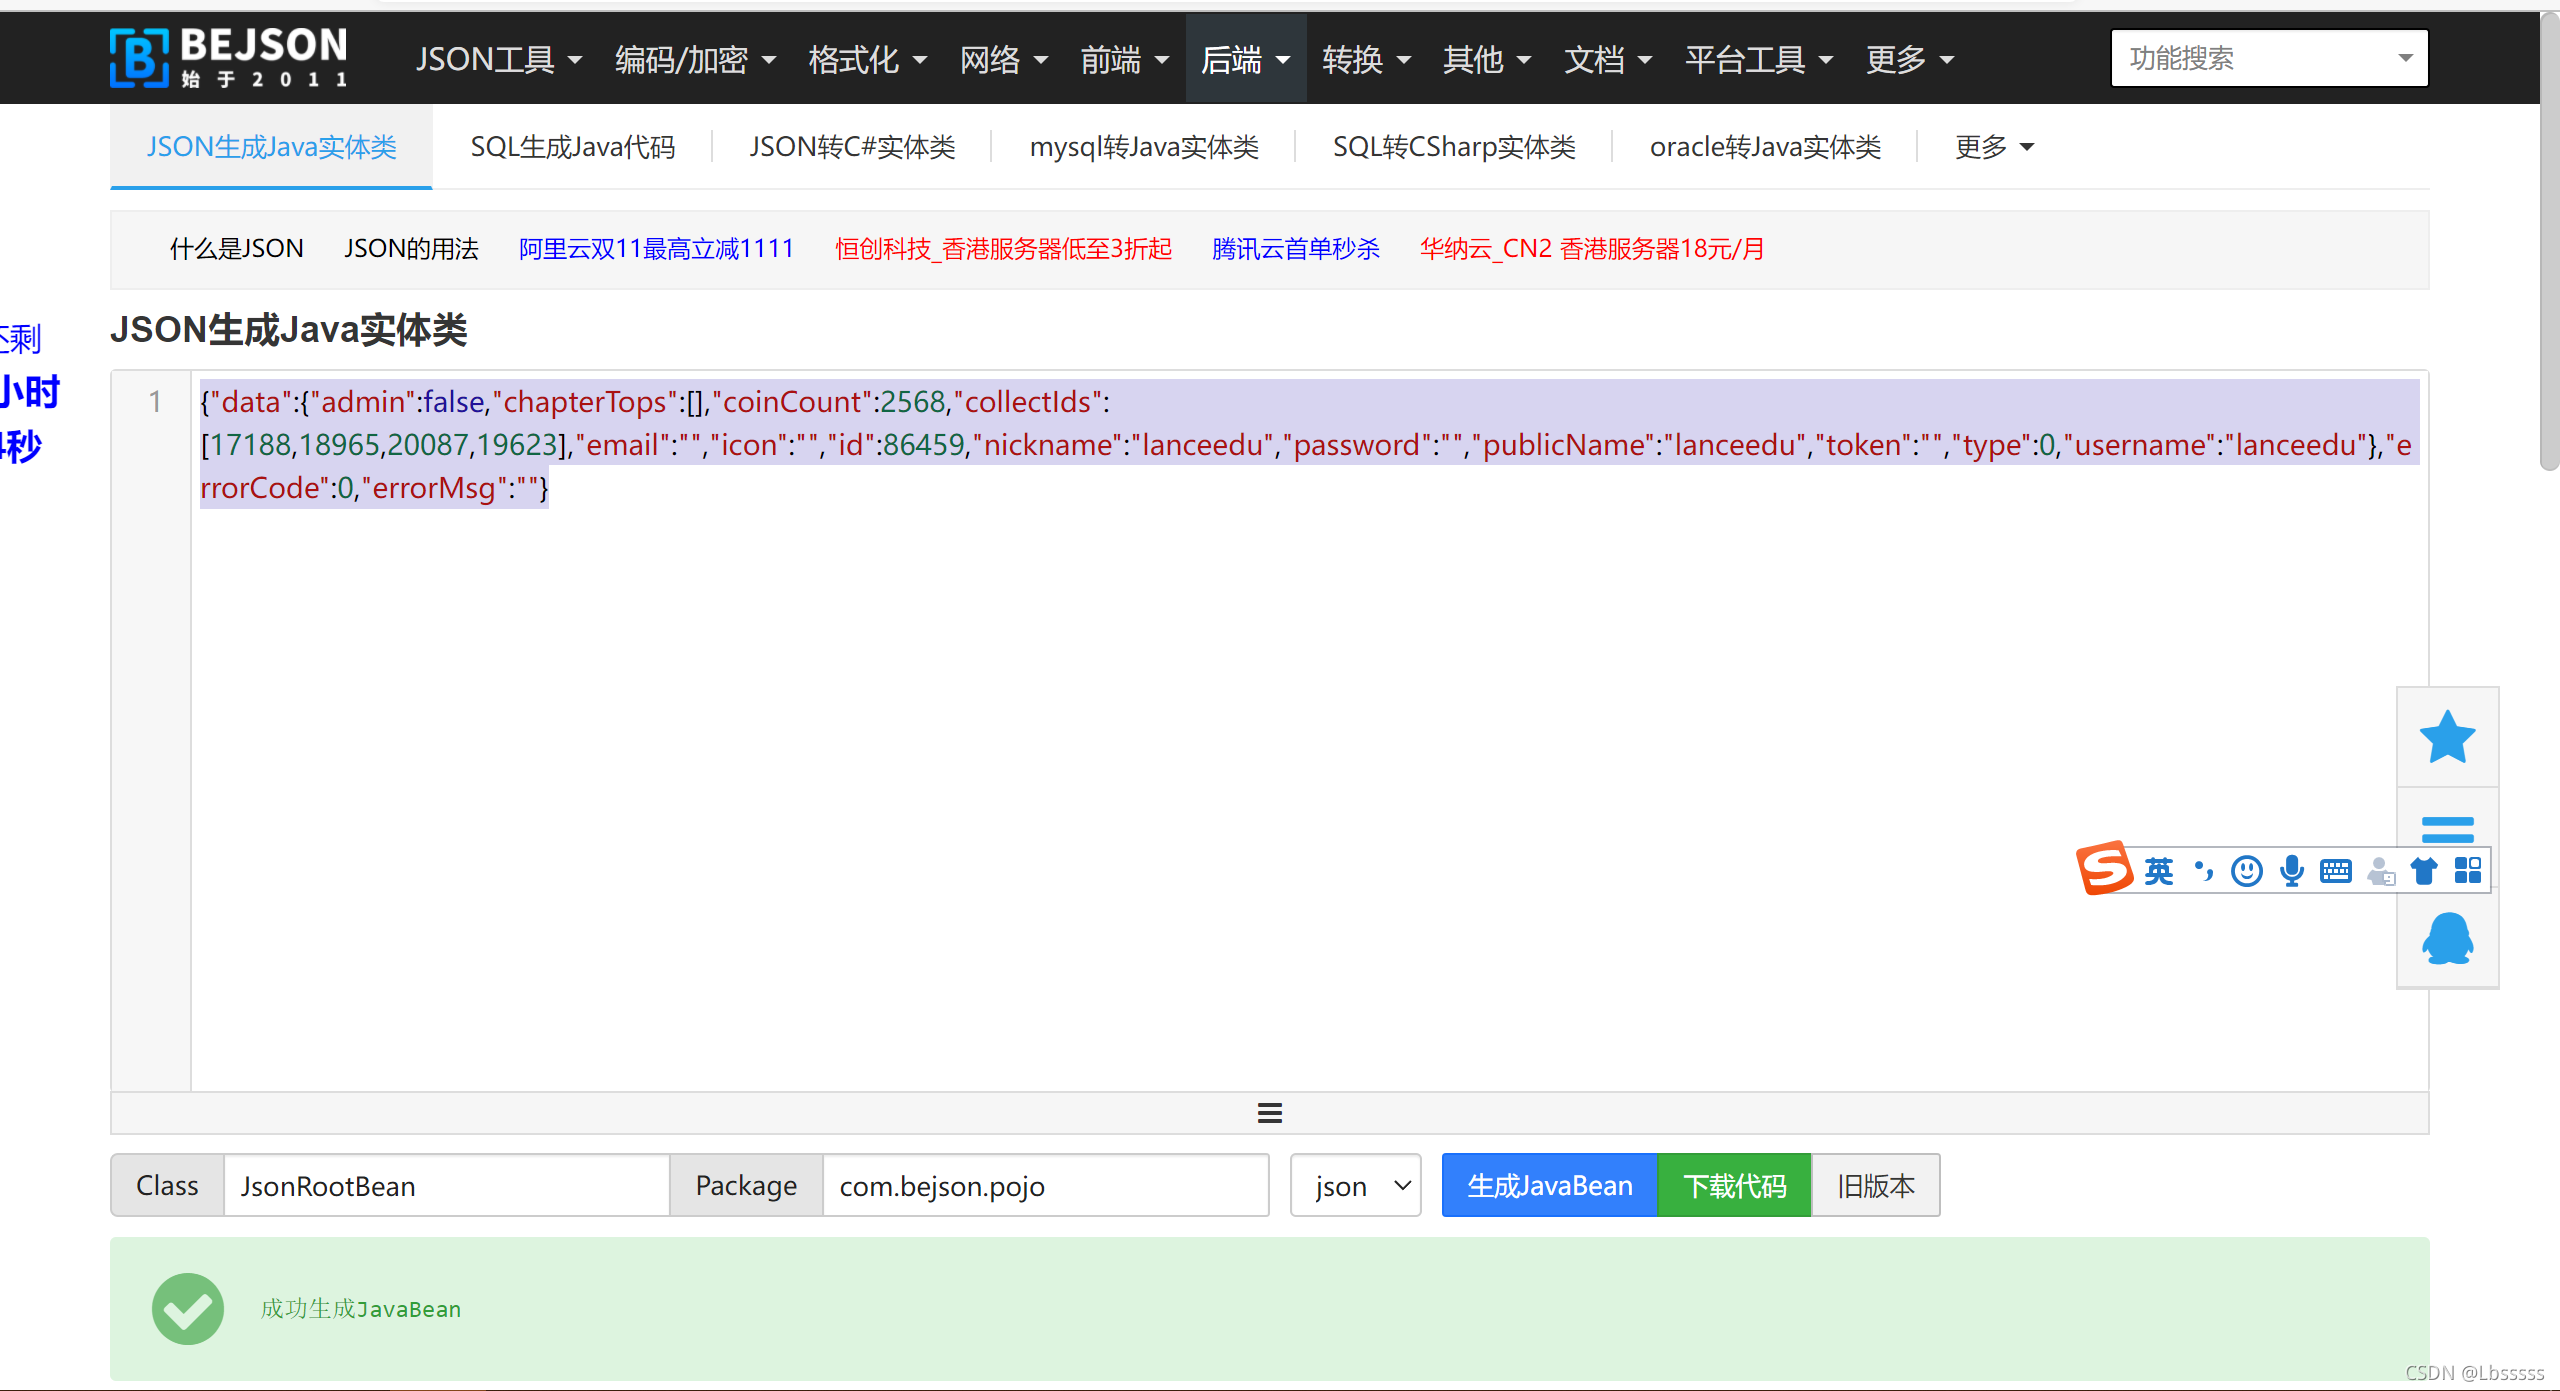Viewport: 2560px width, 1391px height.
Task: Expand the 文档 menu
Action: [1608, 59]
